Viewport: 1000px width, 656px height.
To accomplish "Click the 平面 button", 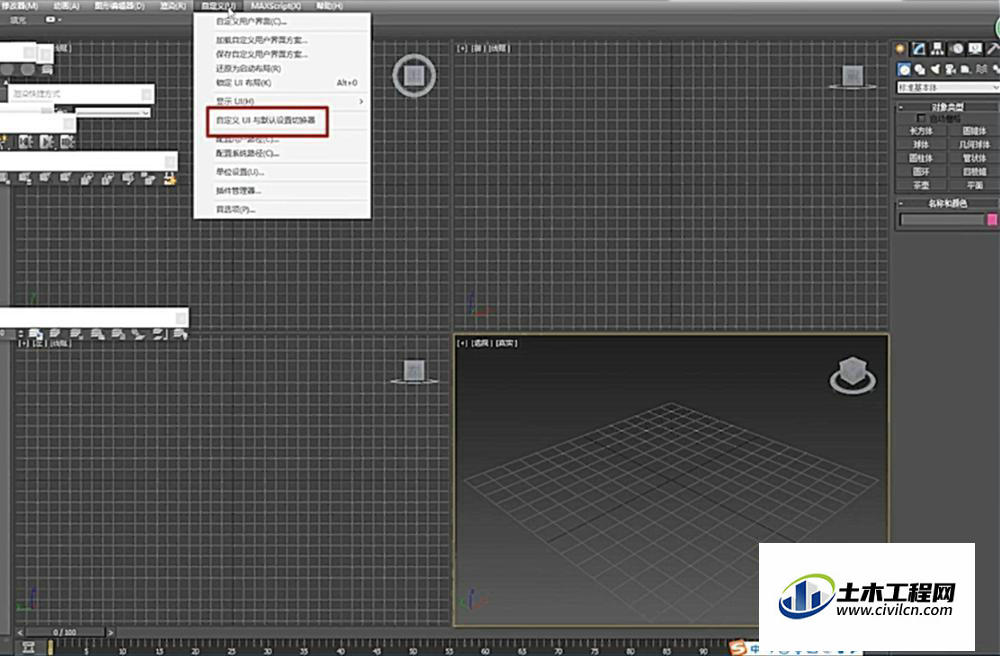I will [x=974, y=186].
